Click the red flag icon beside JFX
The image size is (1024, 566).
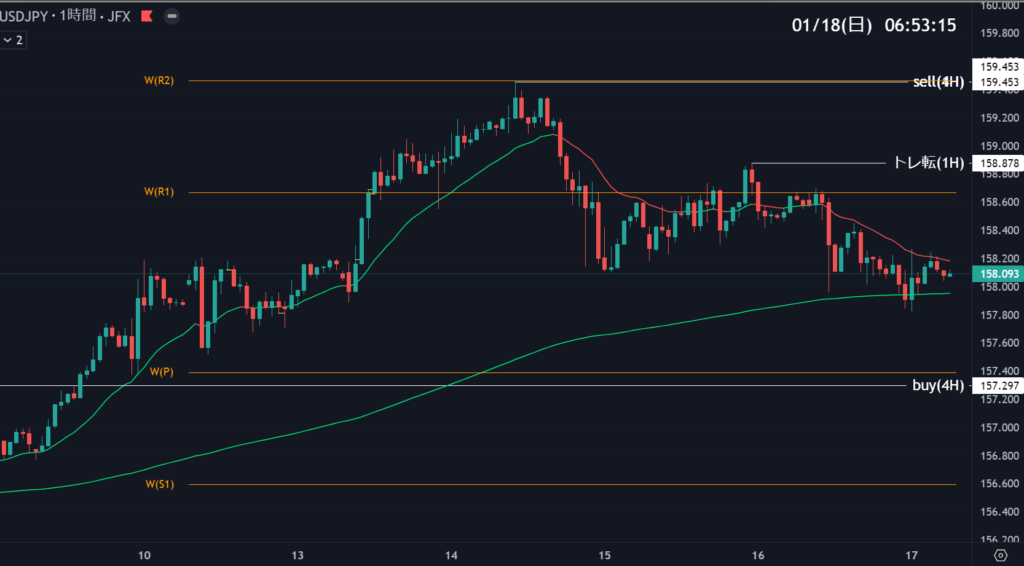click(x=148, y=17)
